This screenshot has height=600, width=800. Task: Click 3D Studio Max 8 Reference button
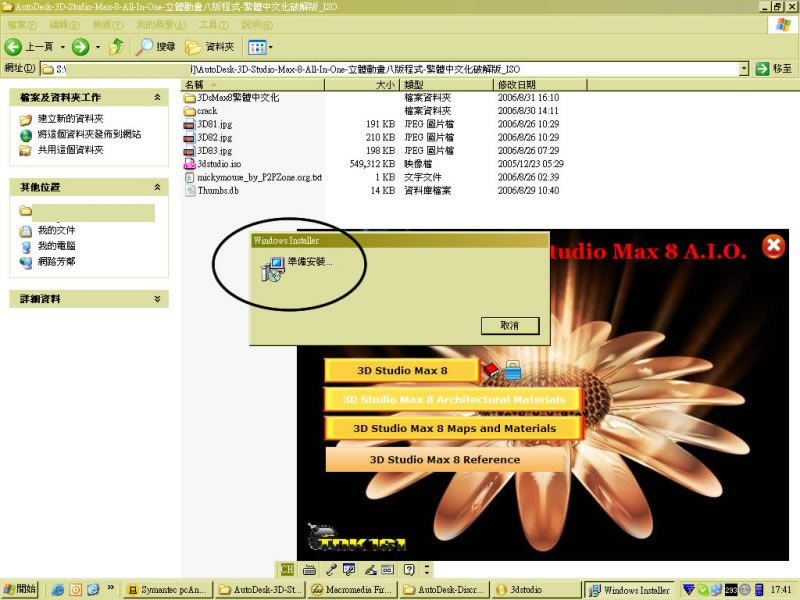coord(445,460)
